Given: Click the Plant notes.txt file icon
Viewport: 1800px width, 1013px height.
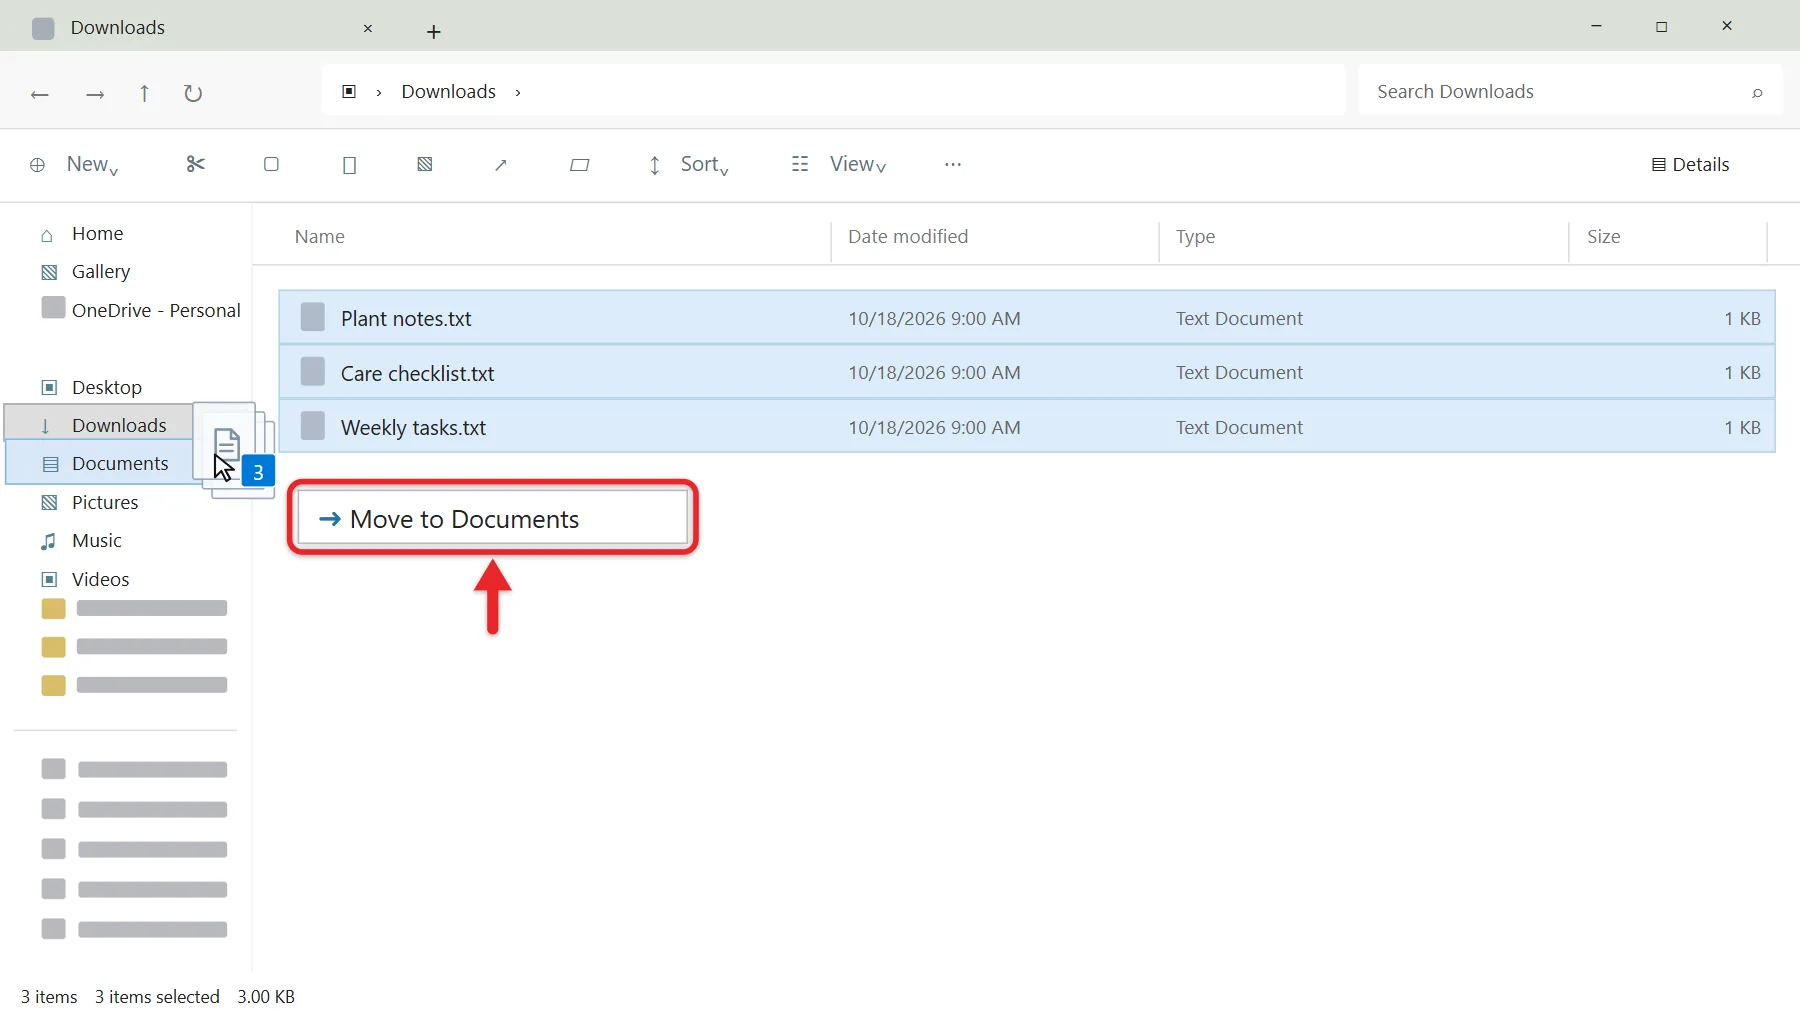Looking at the screenshot, I should (313, 317).
